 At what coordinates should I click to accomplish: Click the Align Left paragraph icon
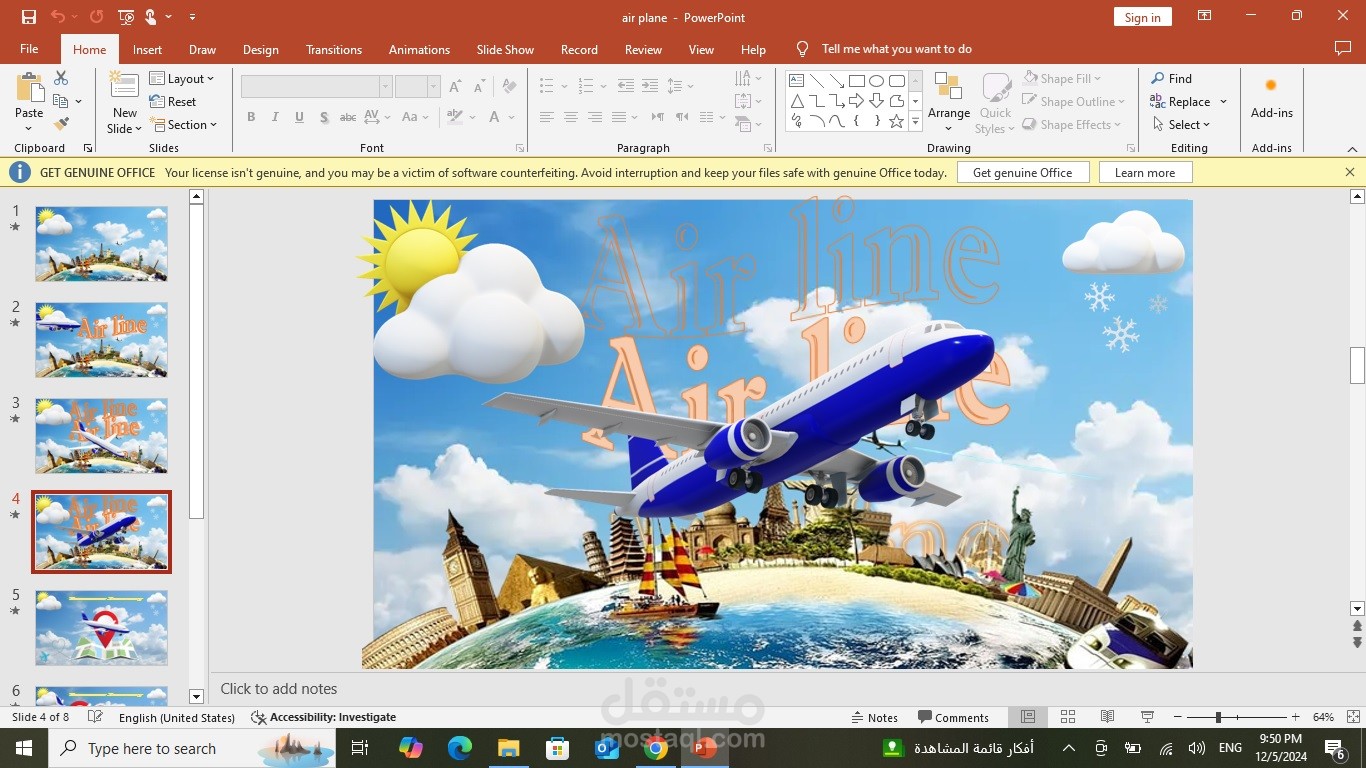pos(546,117)
